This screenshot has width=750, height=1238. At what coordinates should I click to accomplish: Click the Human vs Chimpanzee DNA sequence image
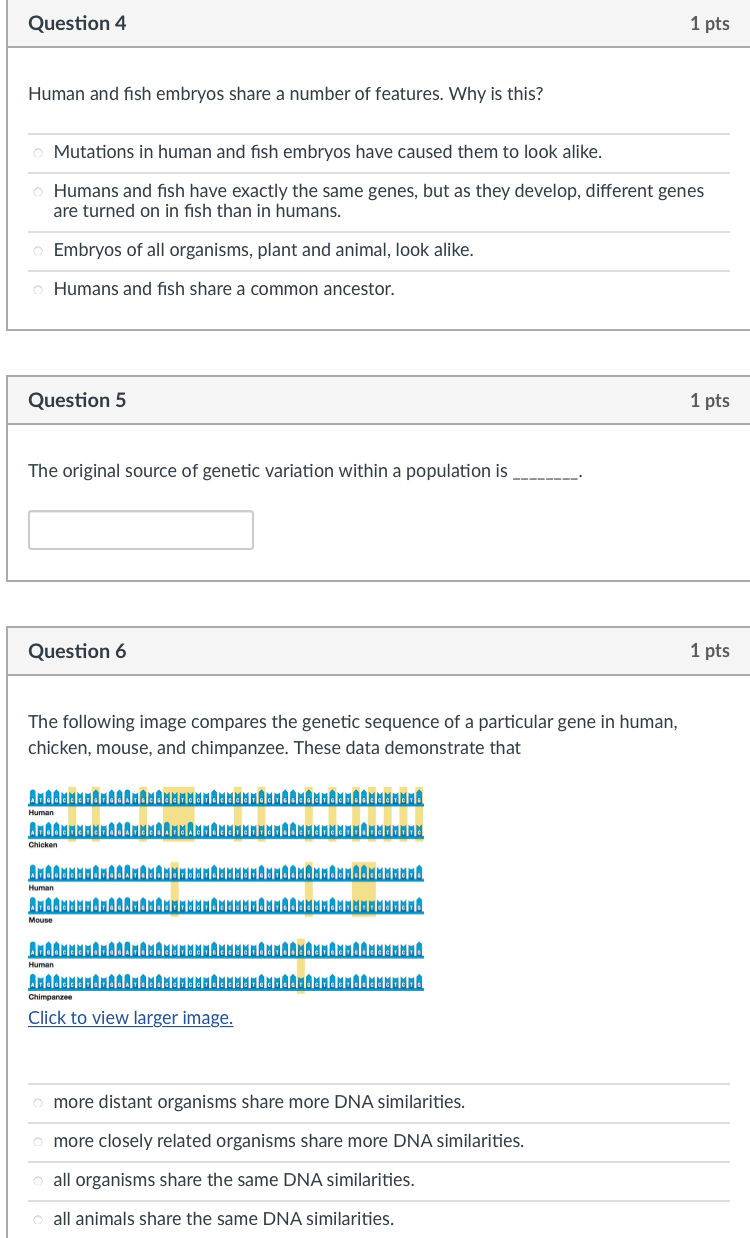pyautogui.click(x=226, y=967)
